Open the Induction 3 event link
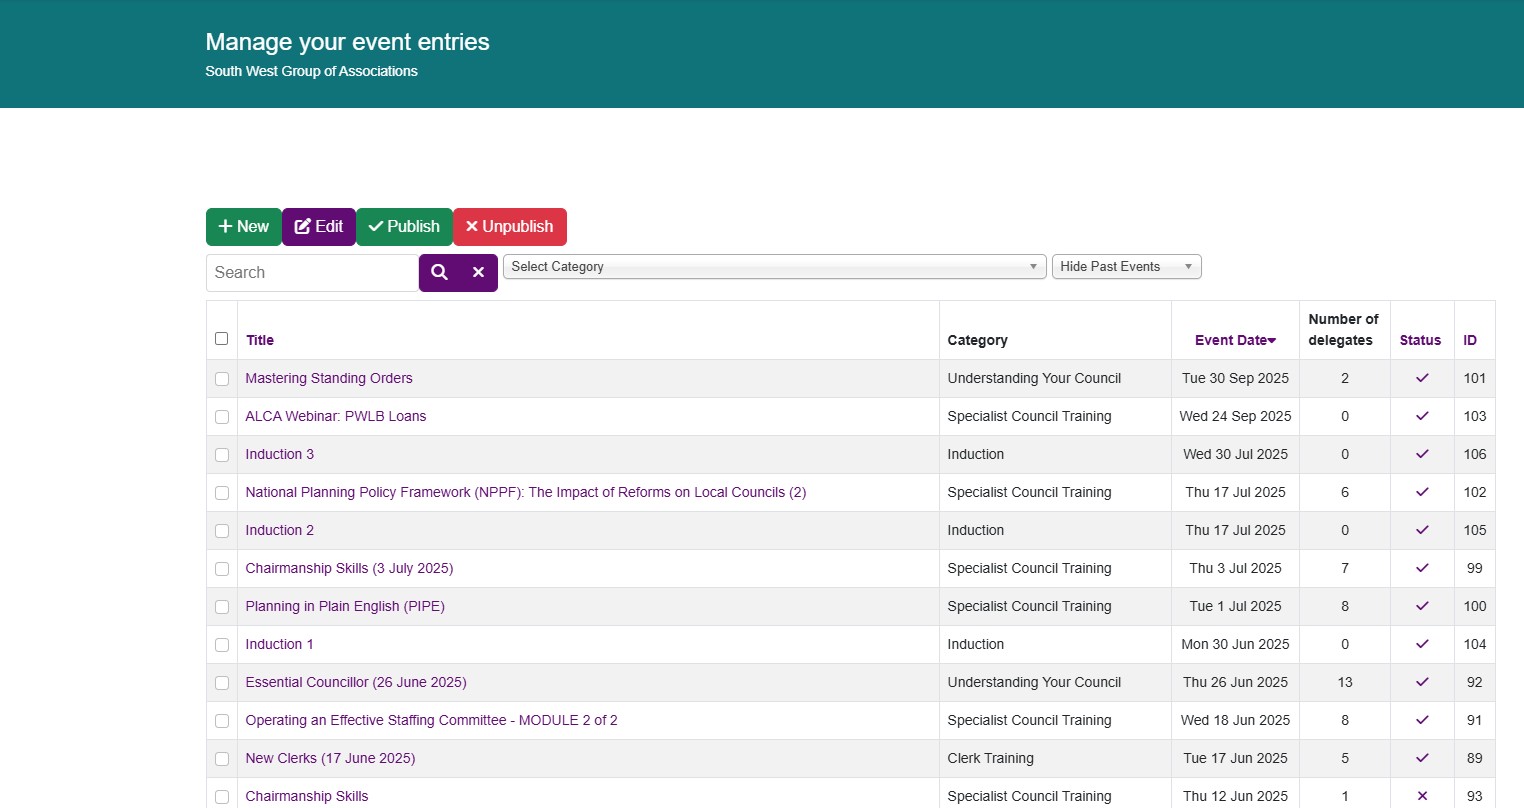Image resolution: width=1524 pixels, height=808 pixels. tap(280, 454)
